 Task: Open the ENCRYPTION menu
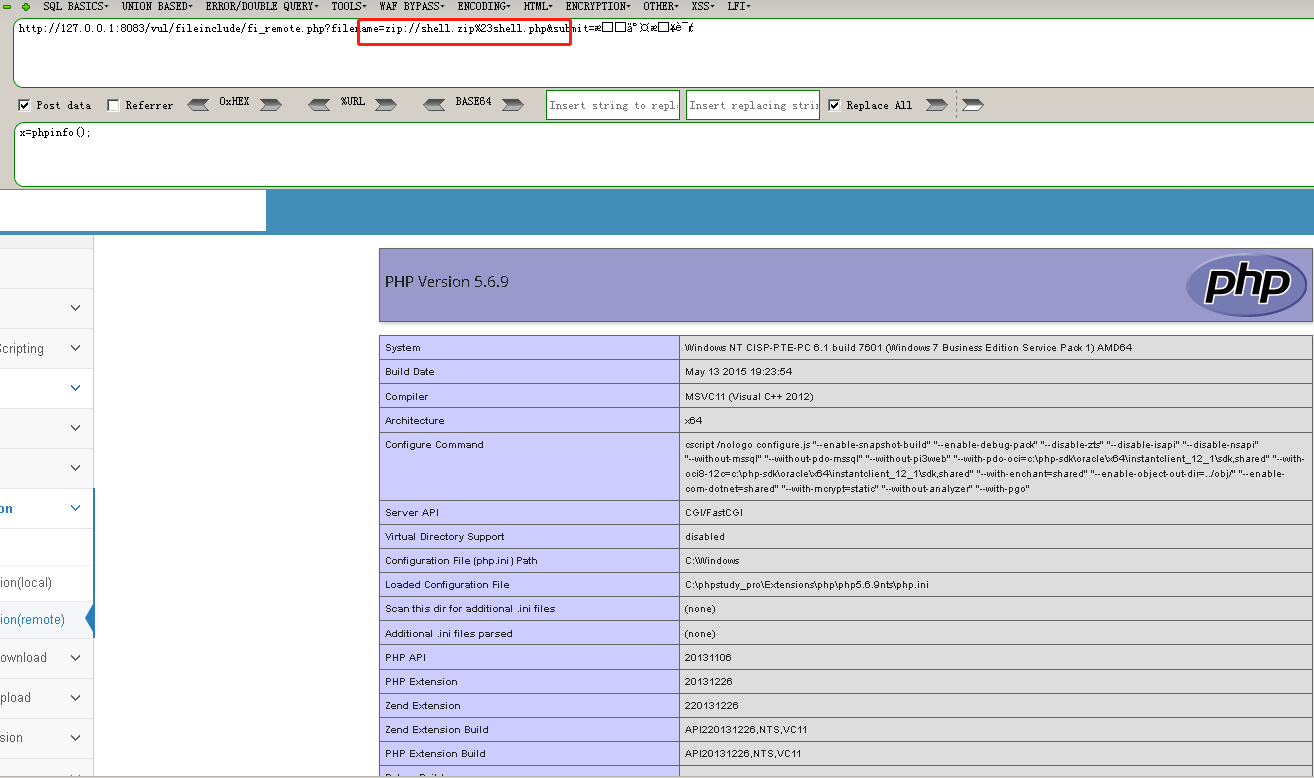pyautogui.click(x=600, y=6)
